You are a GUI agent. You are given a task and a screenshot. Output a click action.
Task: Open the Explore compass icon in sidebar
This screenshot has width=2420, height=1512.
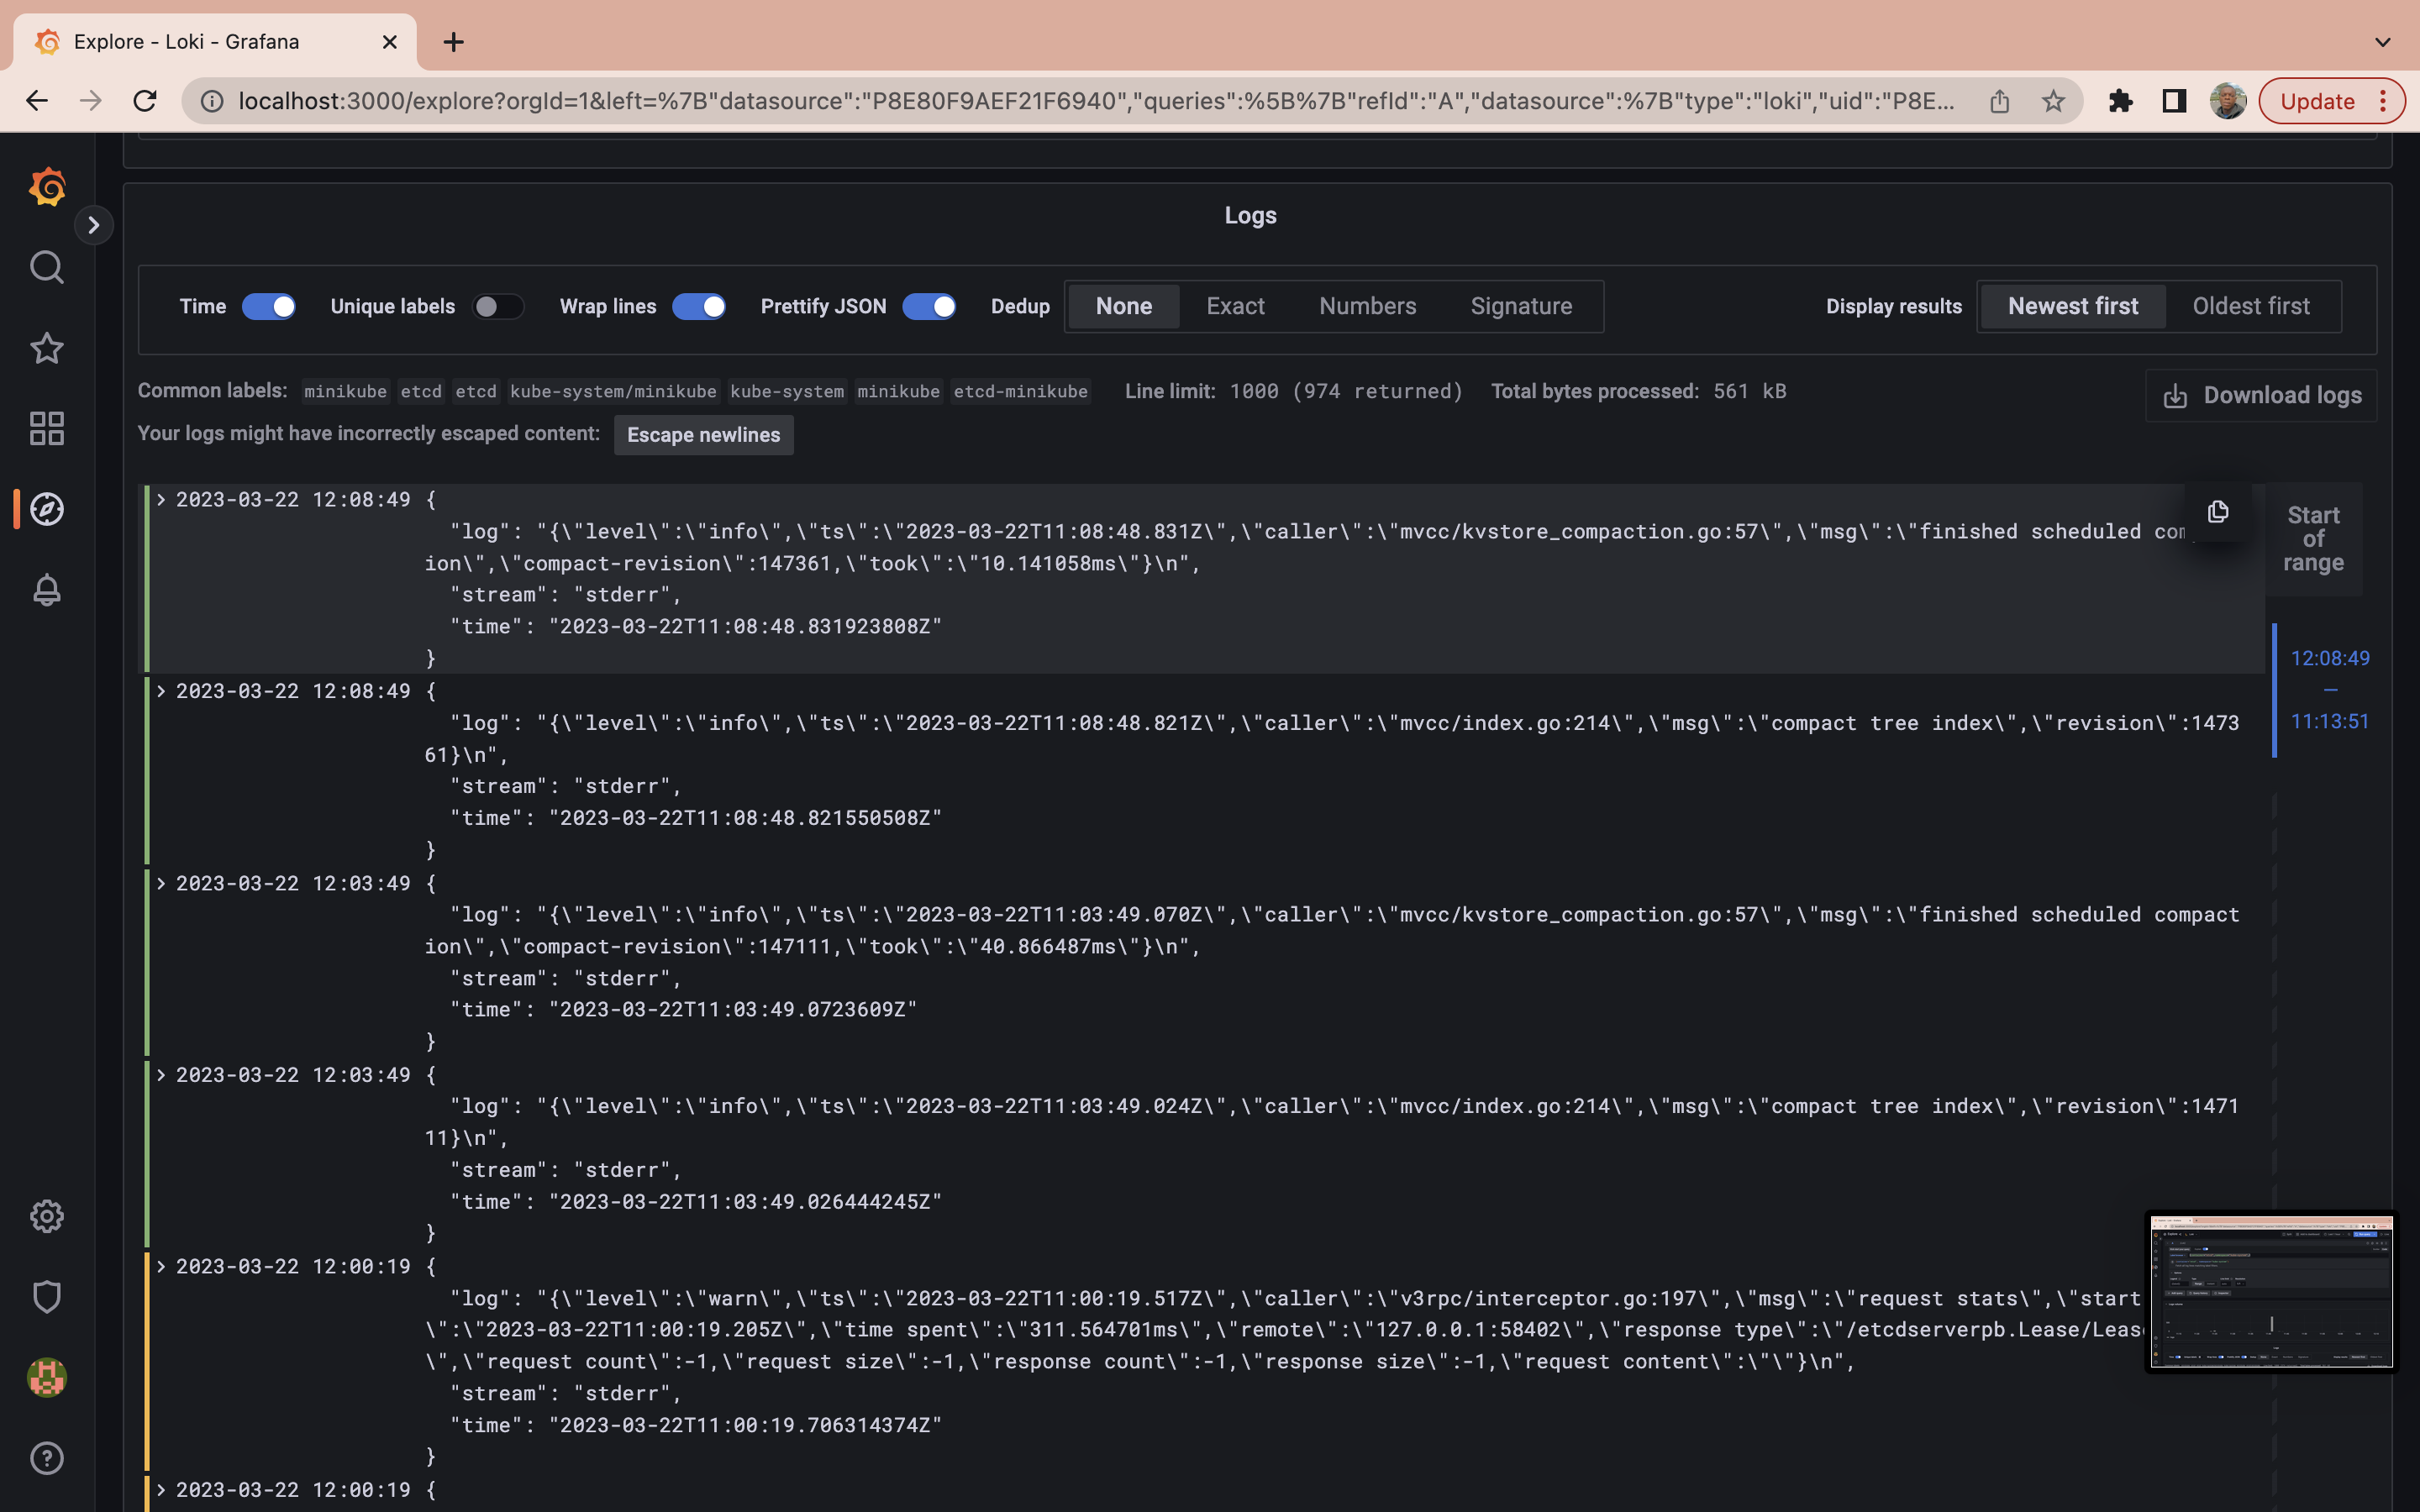coord(47,509)
